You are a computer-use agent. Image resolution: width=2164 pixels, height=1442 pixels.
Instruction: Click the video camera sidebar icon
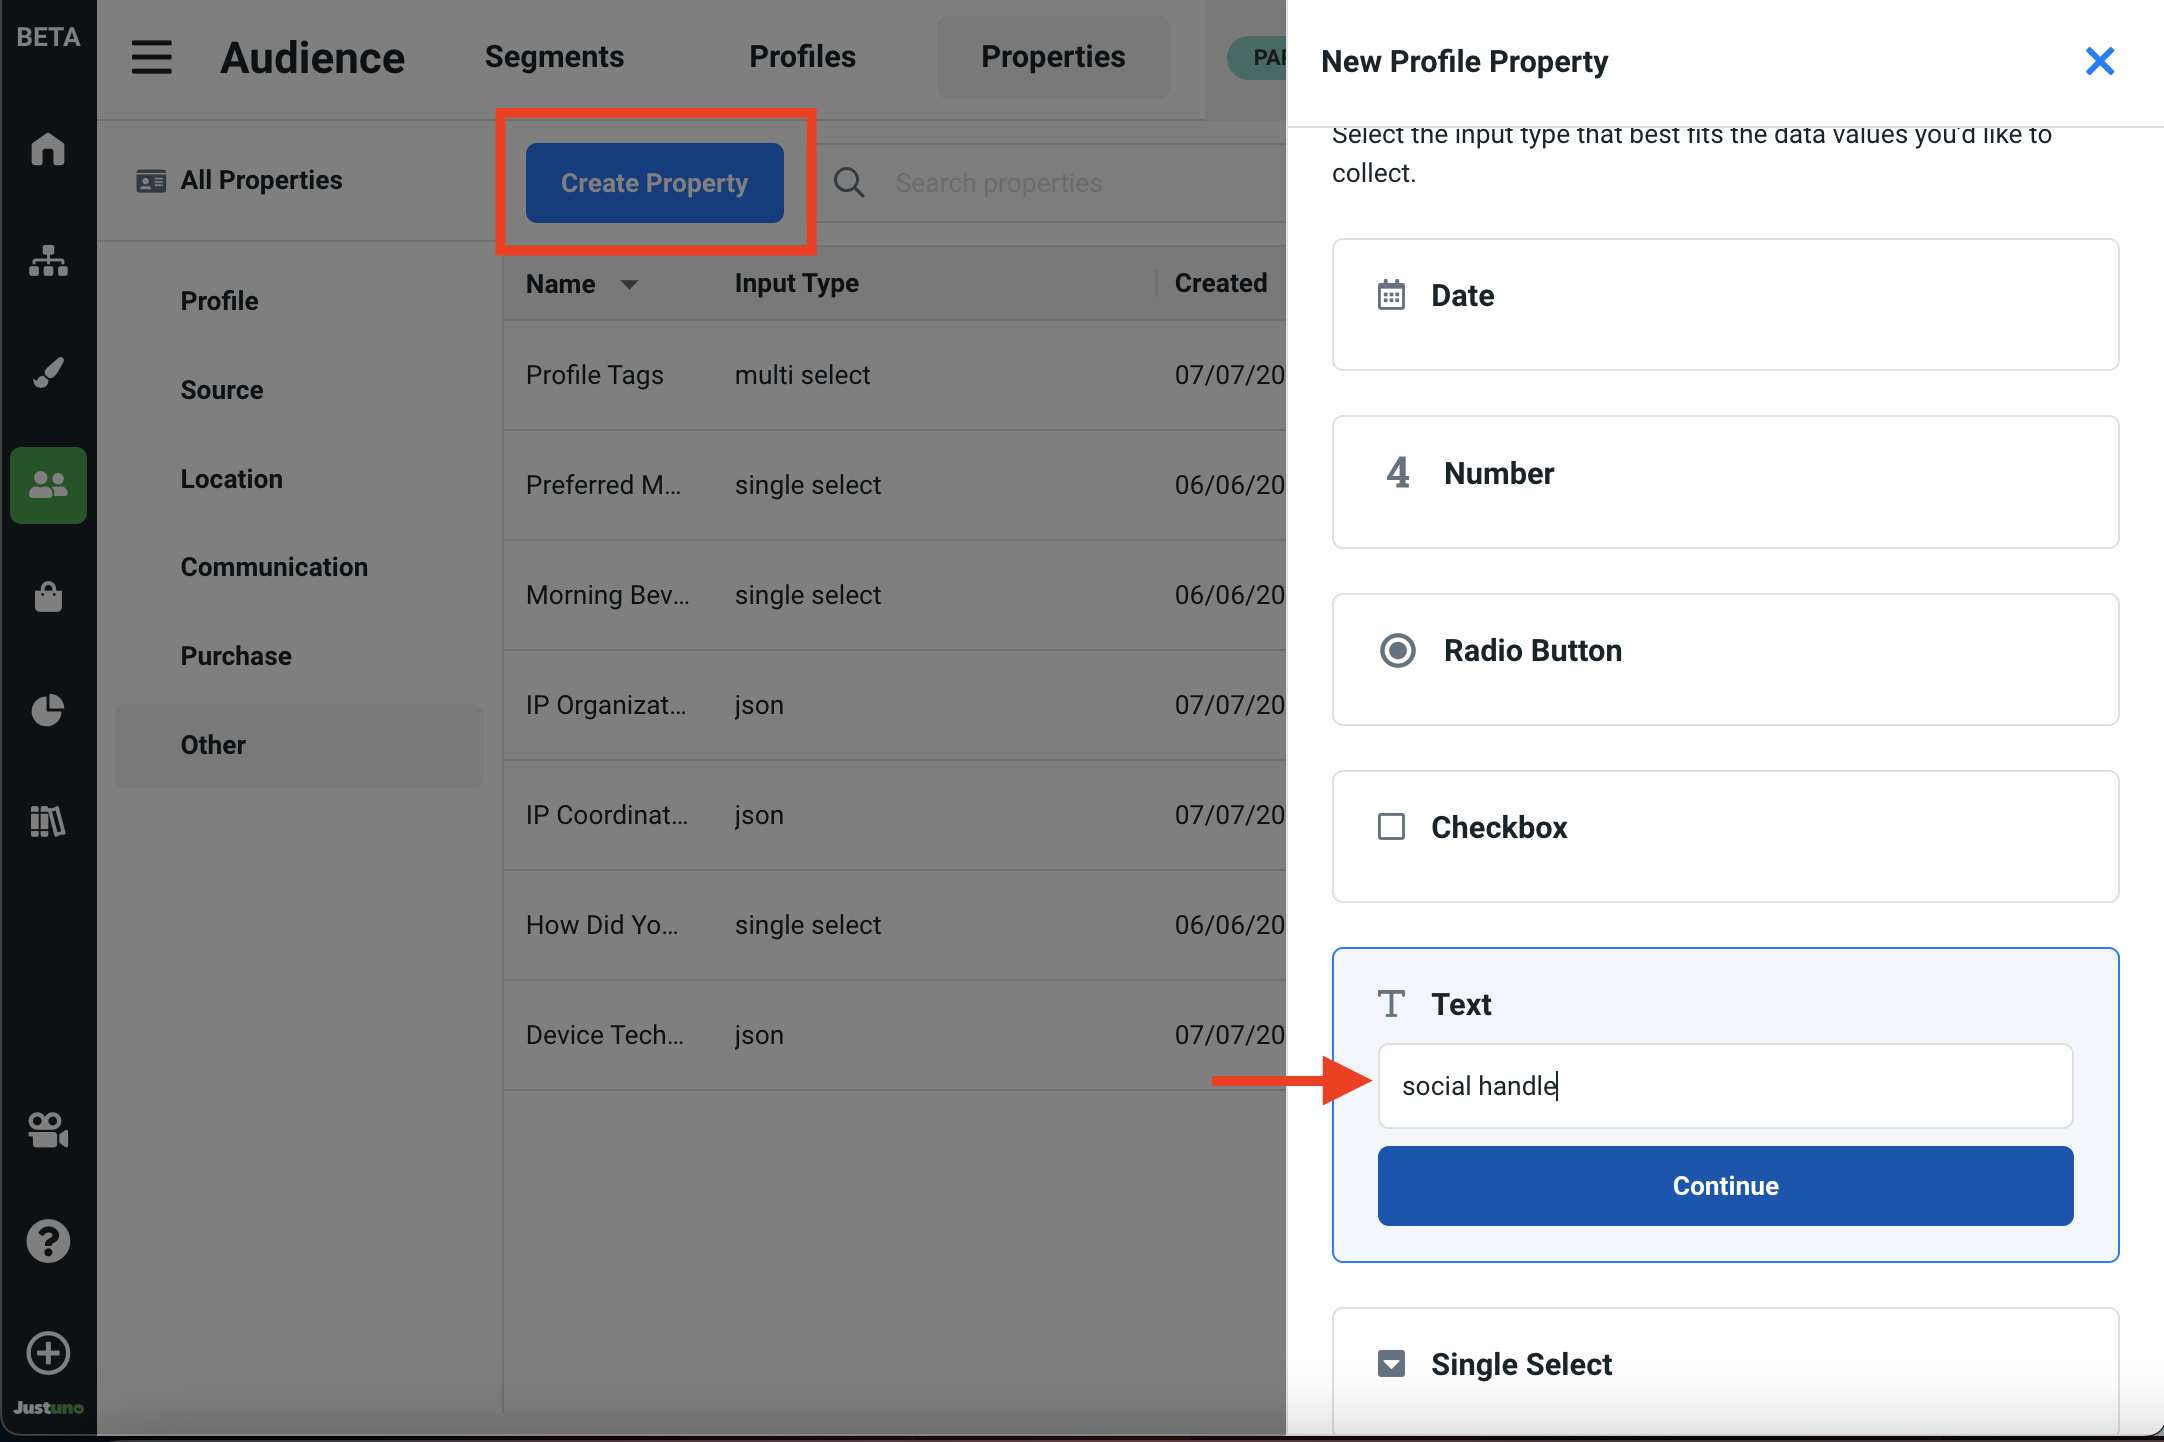[48, 1130]
